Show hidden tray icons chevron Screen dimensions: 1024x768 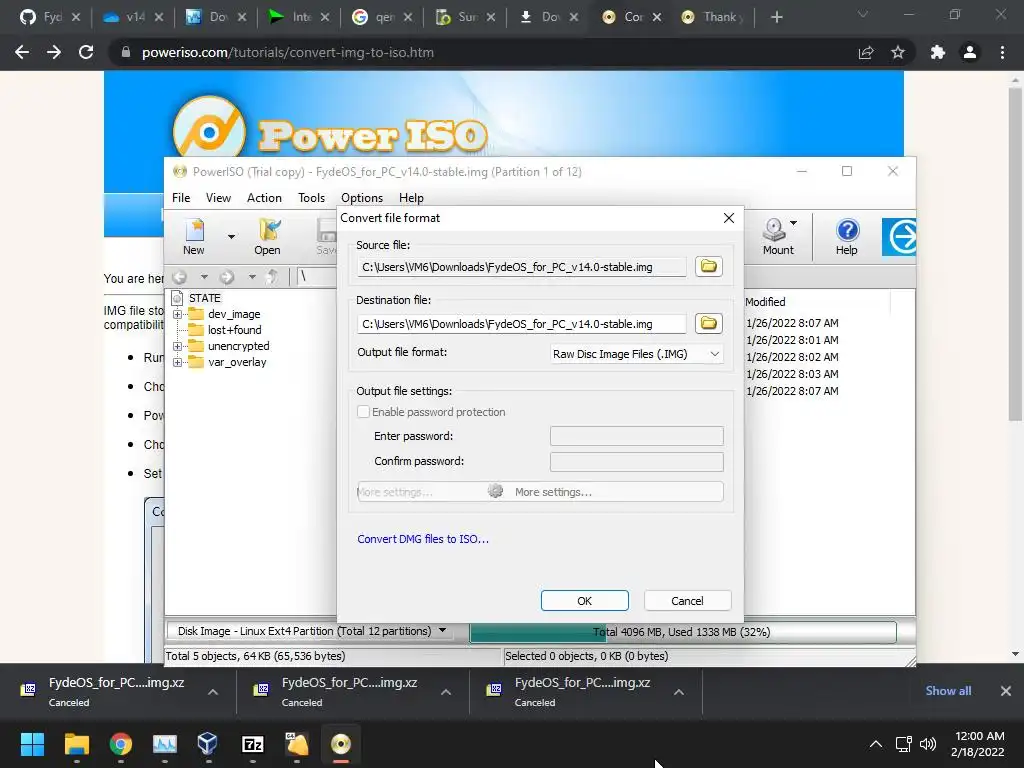pos(876,744)
